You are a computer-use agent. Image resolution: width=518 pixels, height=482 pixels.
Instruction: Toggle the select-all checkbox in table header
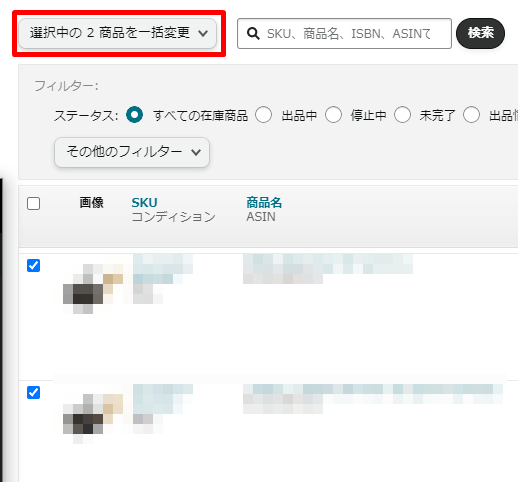[x=33, y=203]
